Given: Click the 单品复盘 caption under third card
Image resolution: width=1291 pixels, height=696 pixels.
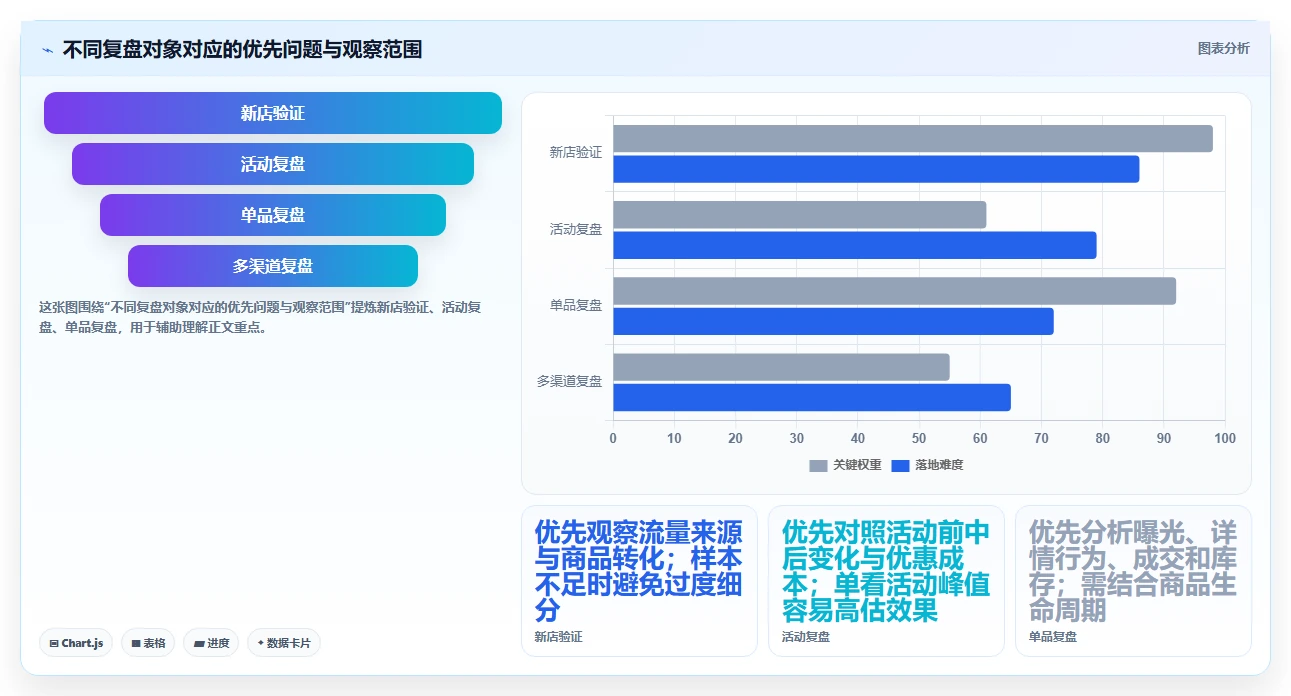Looking at the screenshot, I should tap(1052, 637).
